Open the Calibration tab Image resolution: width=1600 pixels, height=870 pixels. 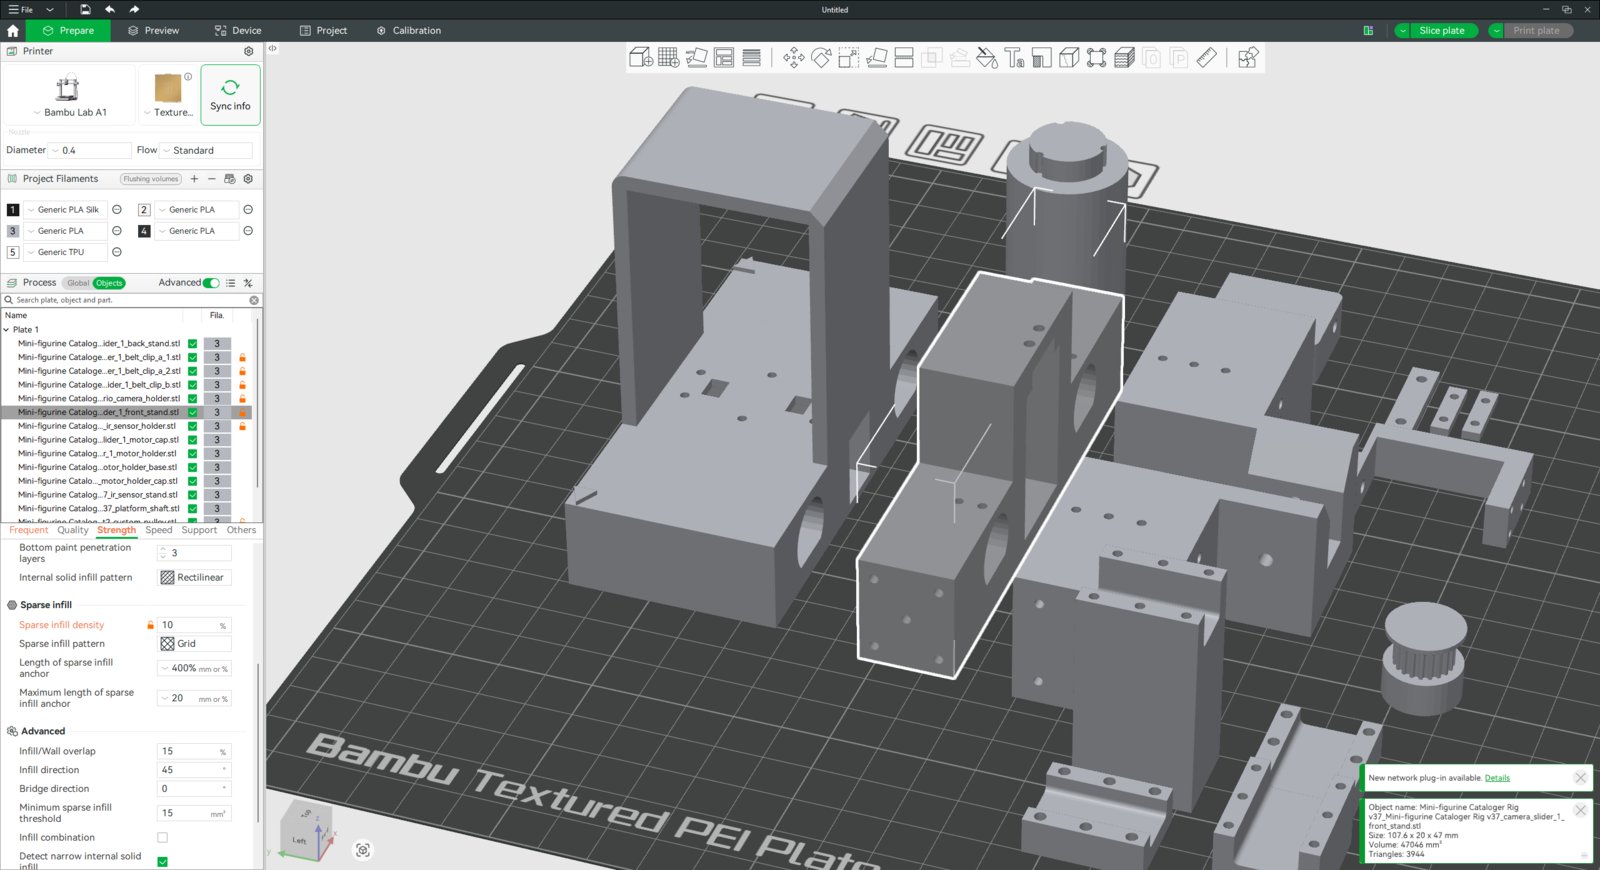point(409,31)
